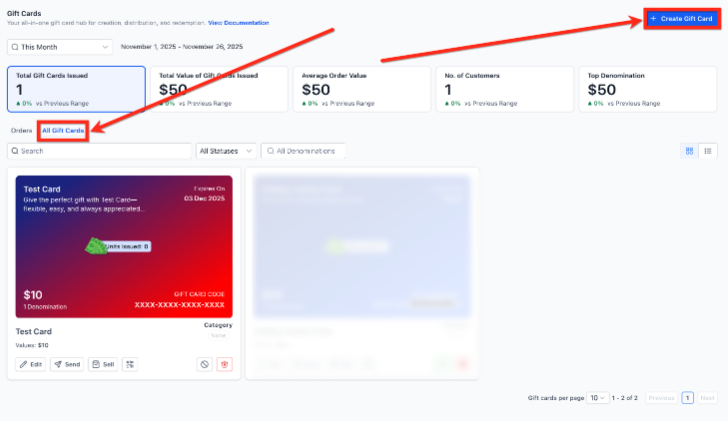Change gift cards per page dropdown

point(598,398)
